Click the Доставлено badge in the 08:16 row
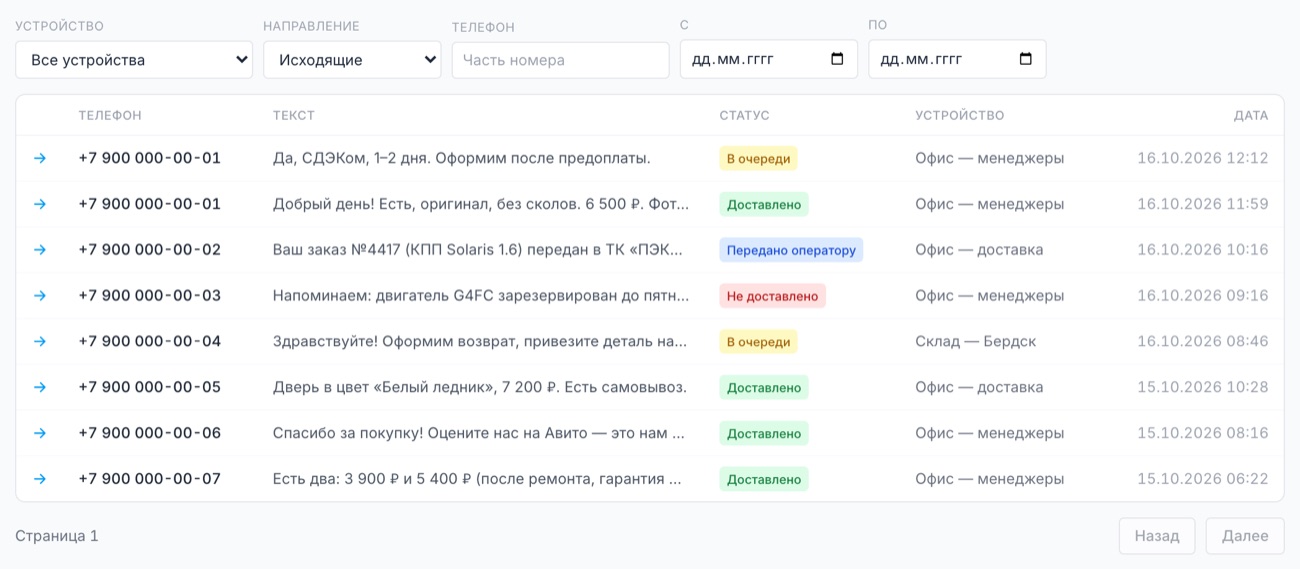This screenshot has height=569, width=1300. (764, 434)
